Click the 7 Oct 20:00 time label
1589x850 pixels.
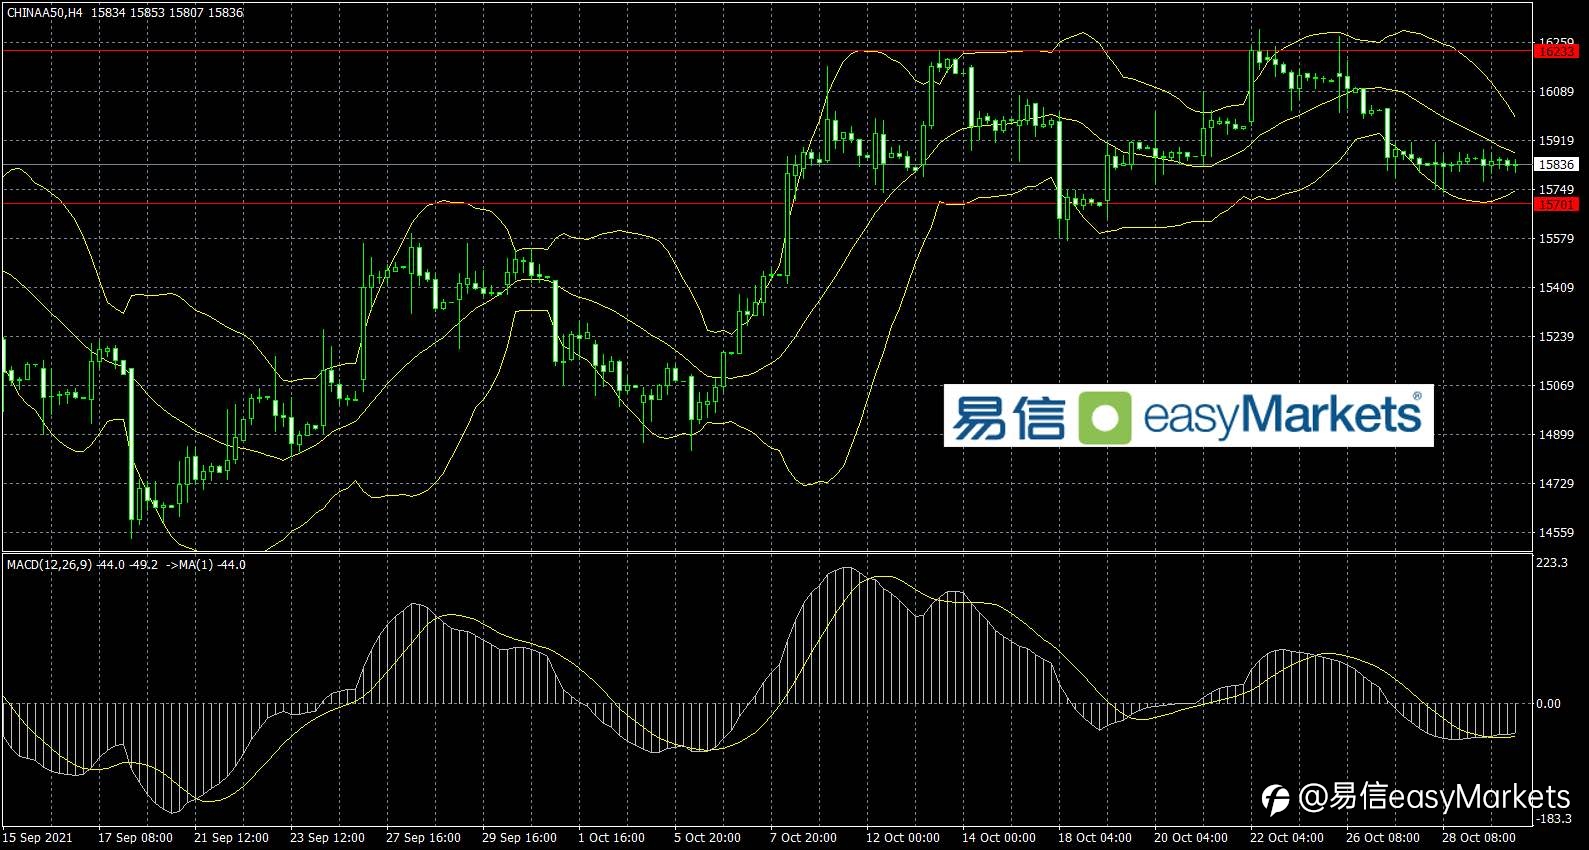point(803,838)
